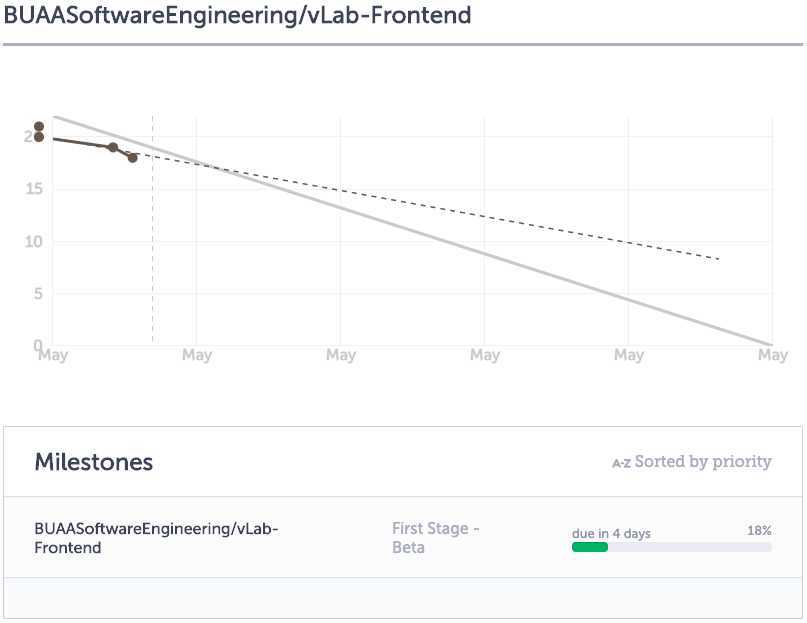Click the y-axis label 10
This screenshot has height=623, width=807.
[34, 241]
